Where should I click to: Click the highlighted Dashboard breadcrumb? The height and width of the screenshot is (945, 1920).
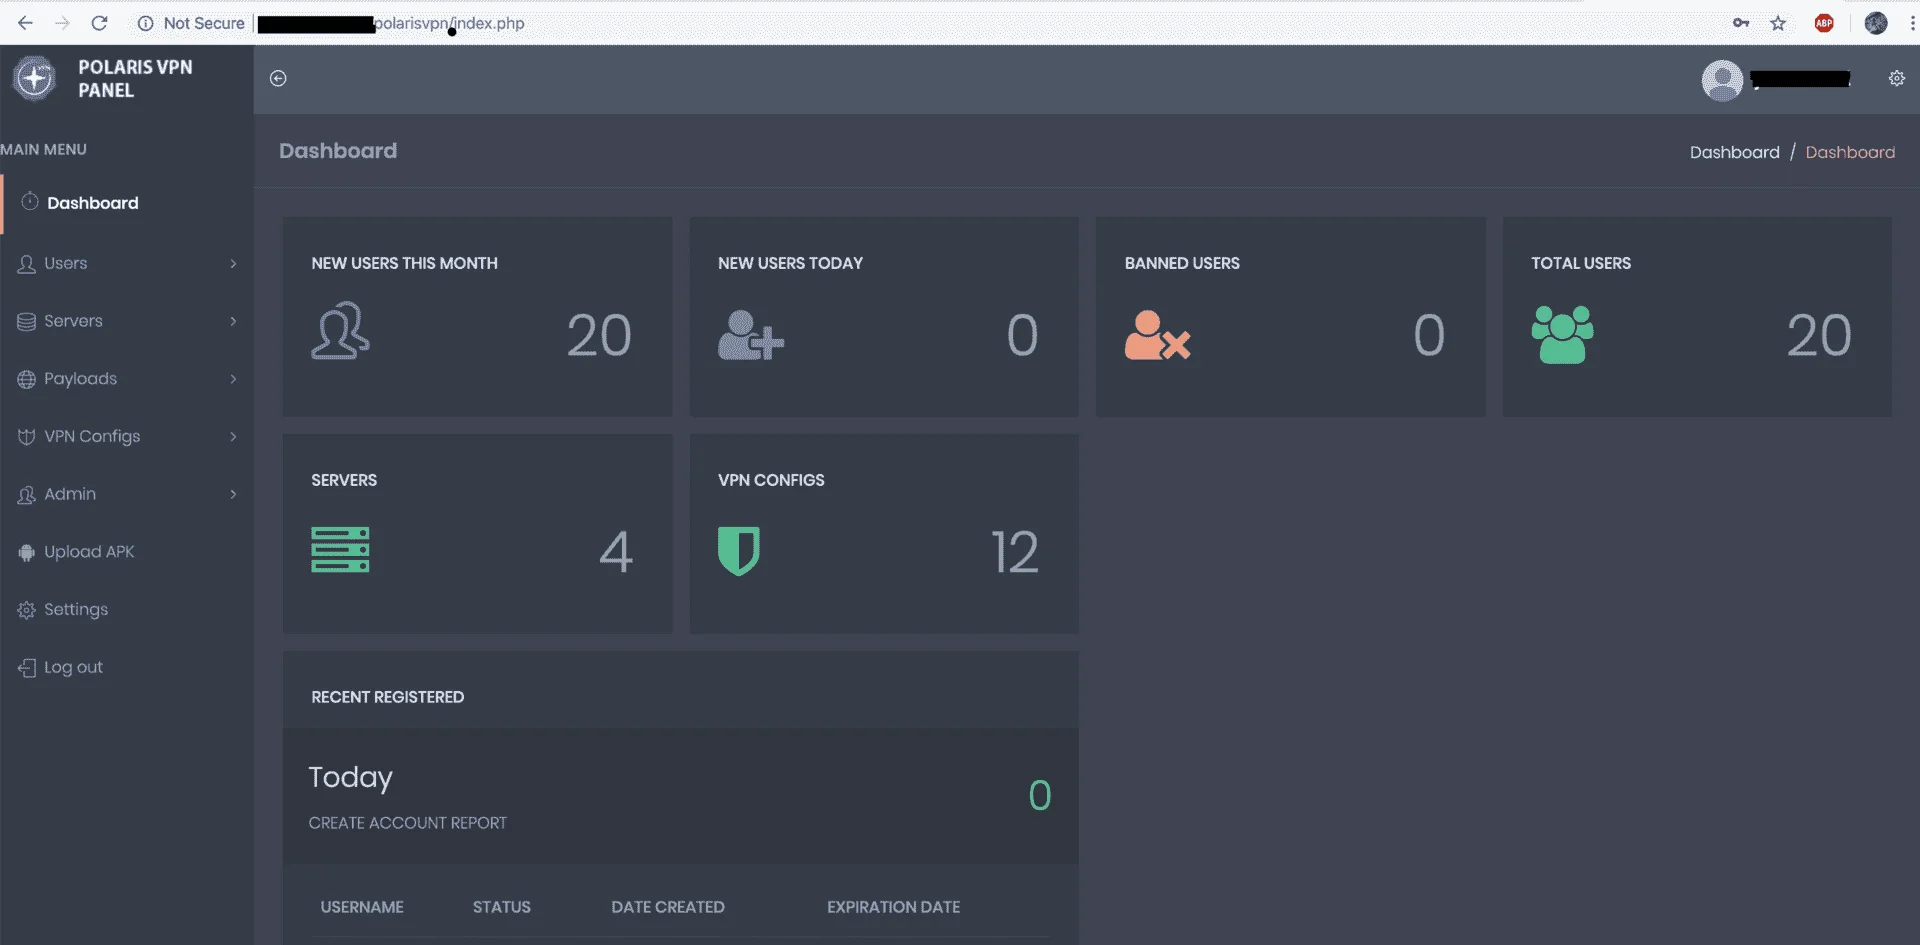pos(1850,152)
